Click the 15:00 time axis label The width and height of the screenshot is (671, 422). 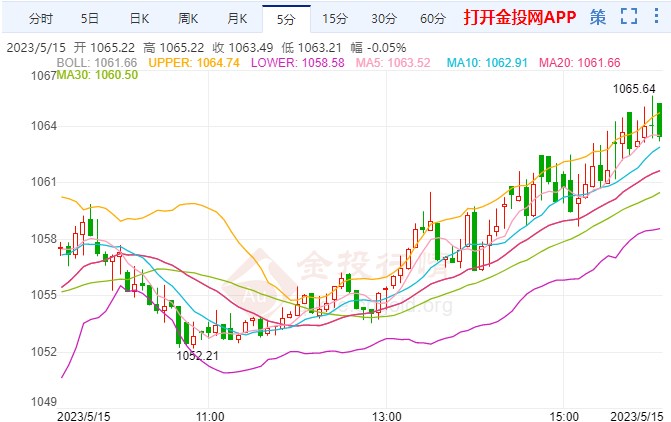[564, 416]
